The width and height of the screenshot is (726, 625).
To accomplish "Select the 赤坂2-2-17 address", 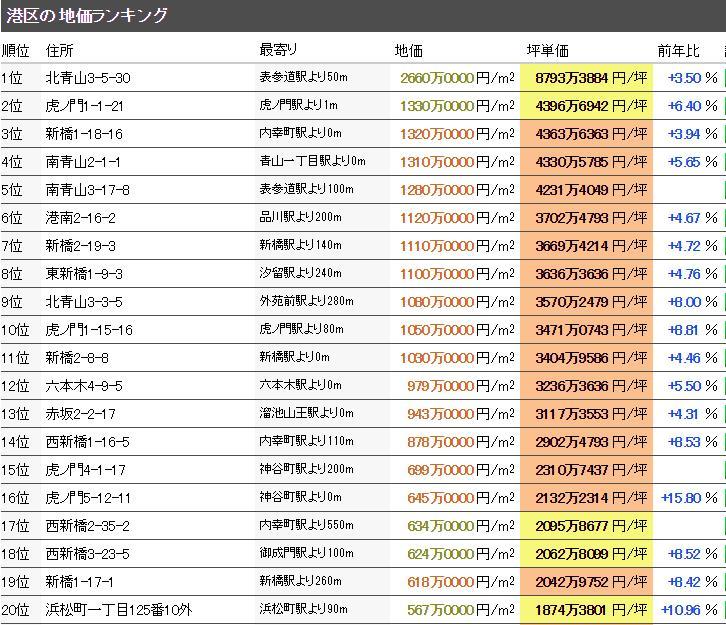I will click(x=81, y=414).
